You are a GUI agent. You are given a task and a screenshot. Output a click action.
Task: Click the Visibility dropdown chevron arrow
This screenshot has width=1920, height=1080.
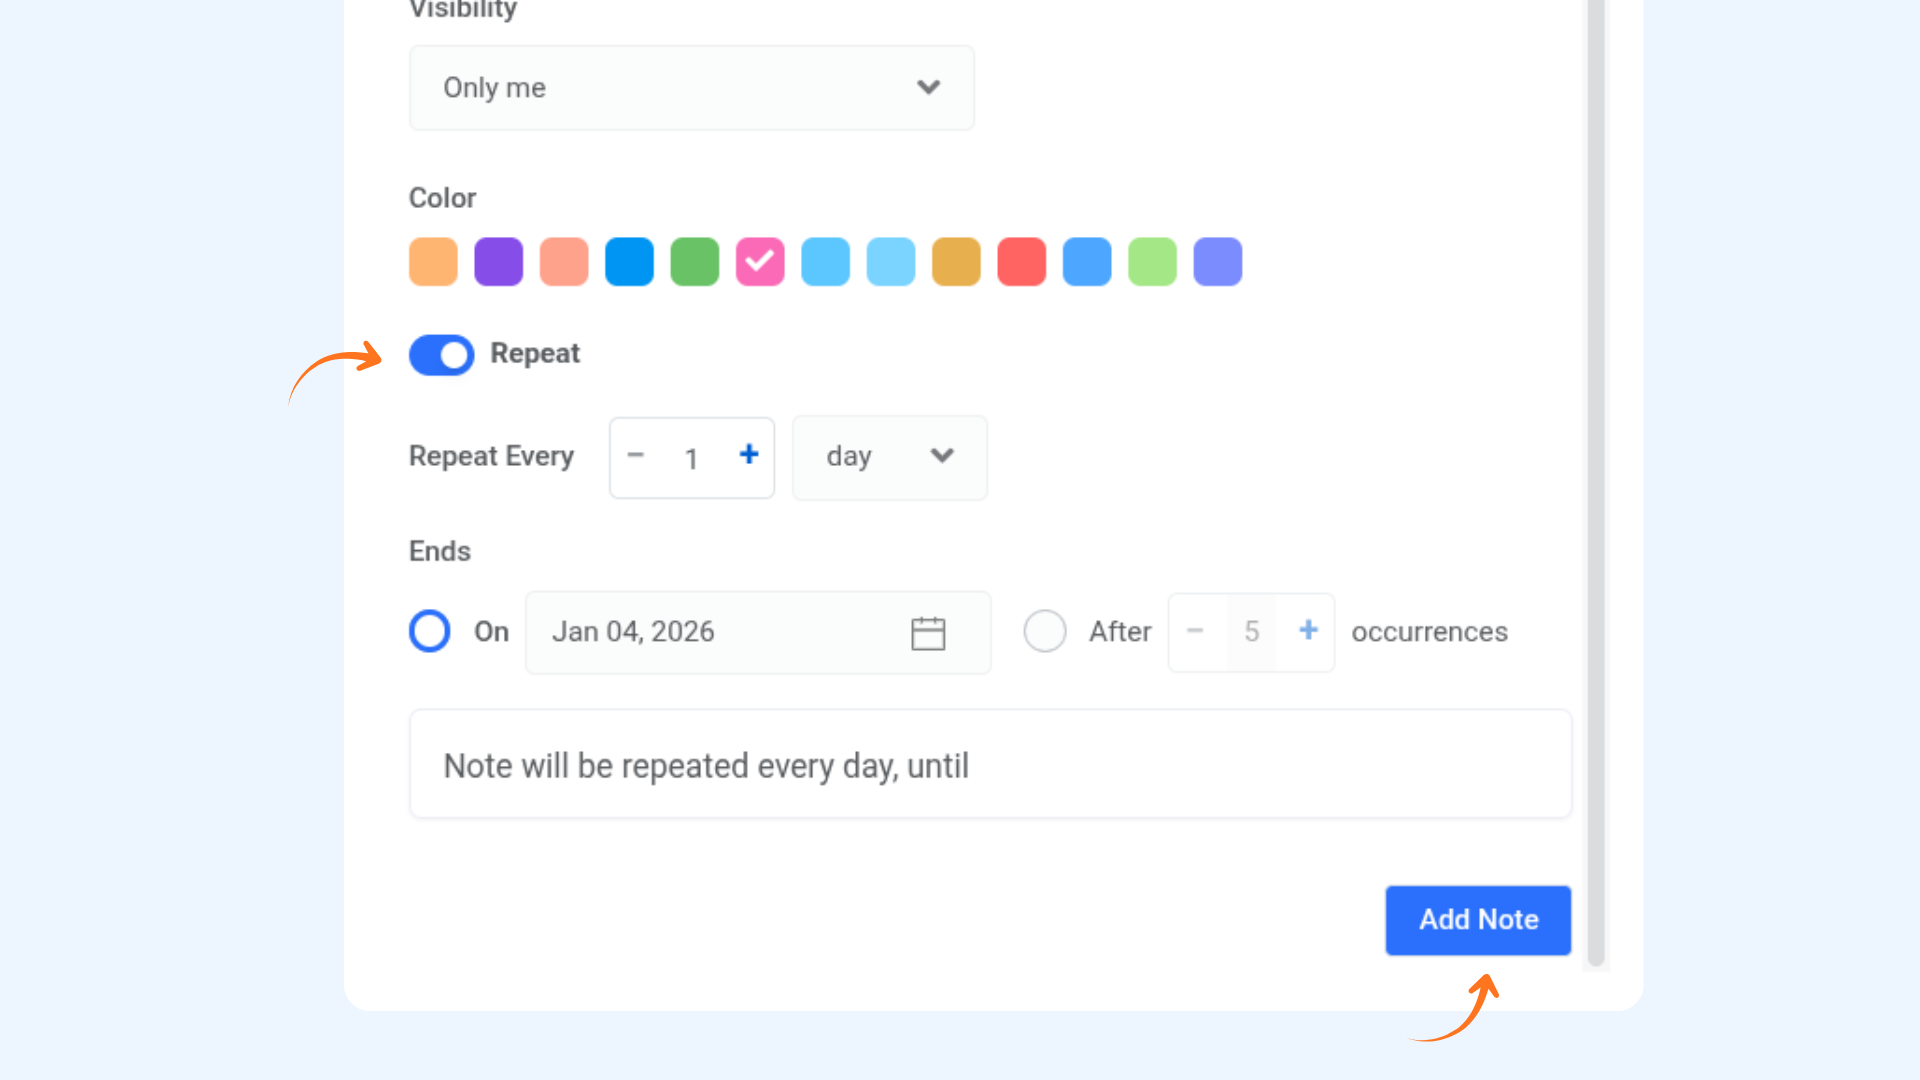tap(929, 88)
